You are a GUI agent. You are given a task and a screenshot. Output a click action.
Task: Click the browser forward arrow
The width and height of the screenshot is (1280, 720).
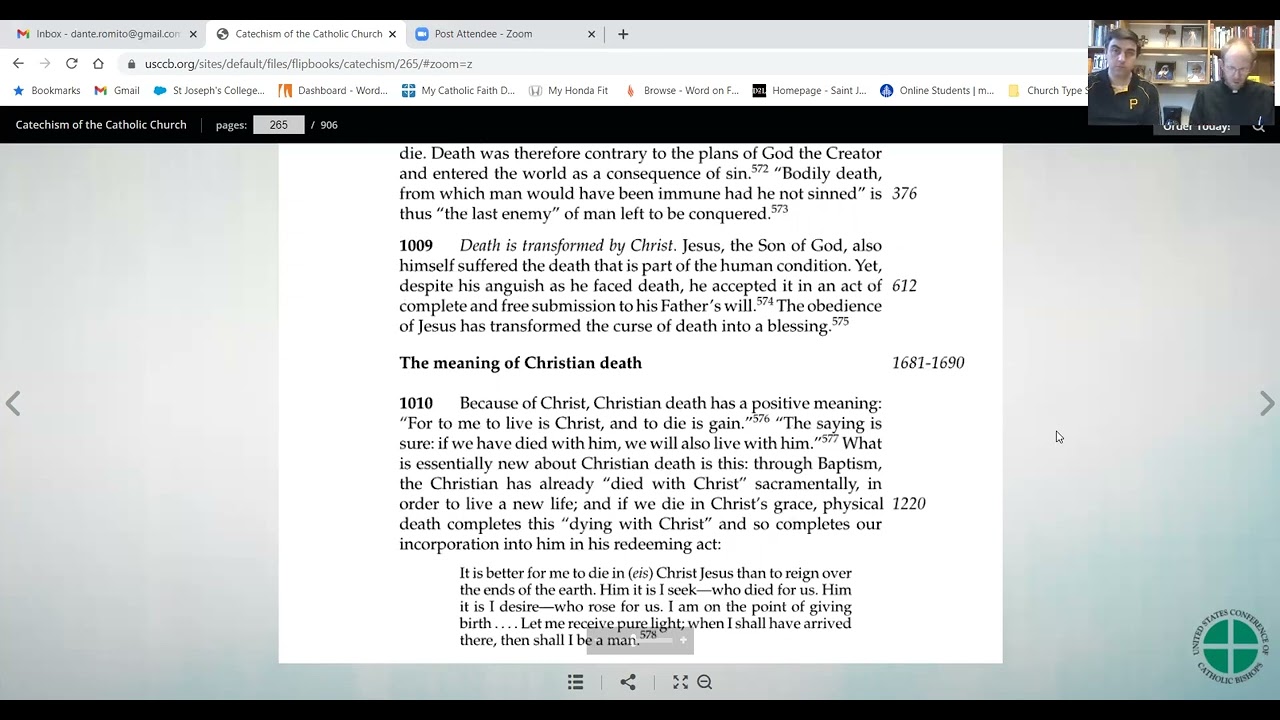[44, 63]
